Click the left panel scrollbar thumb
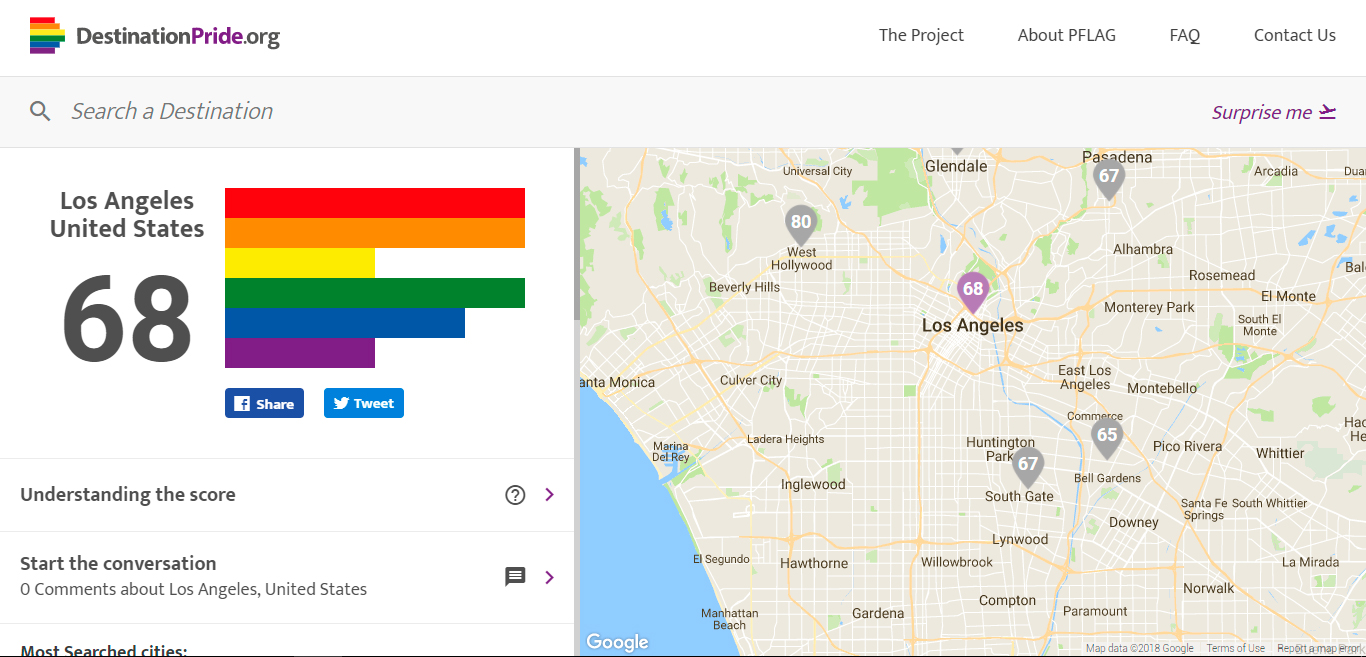The image size is (1366, 657). coord(576,234)
